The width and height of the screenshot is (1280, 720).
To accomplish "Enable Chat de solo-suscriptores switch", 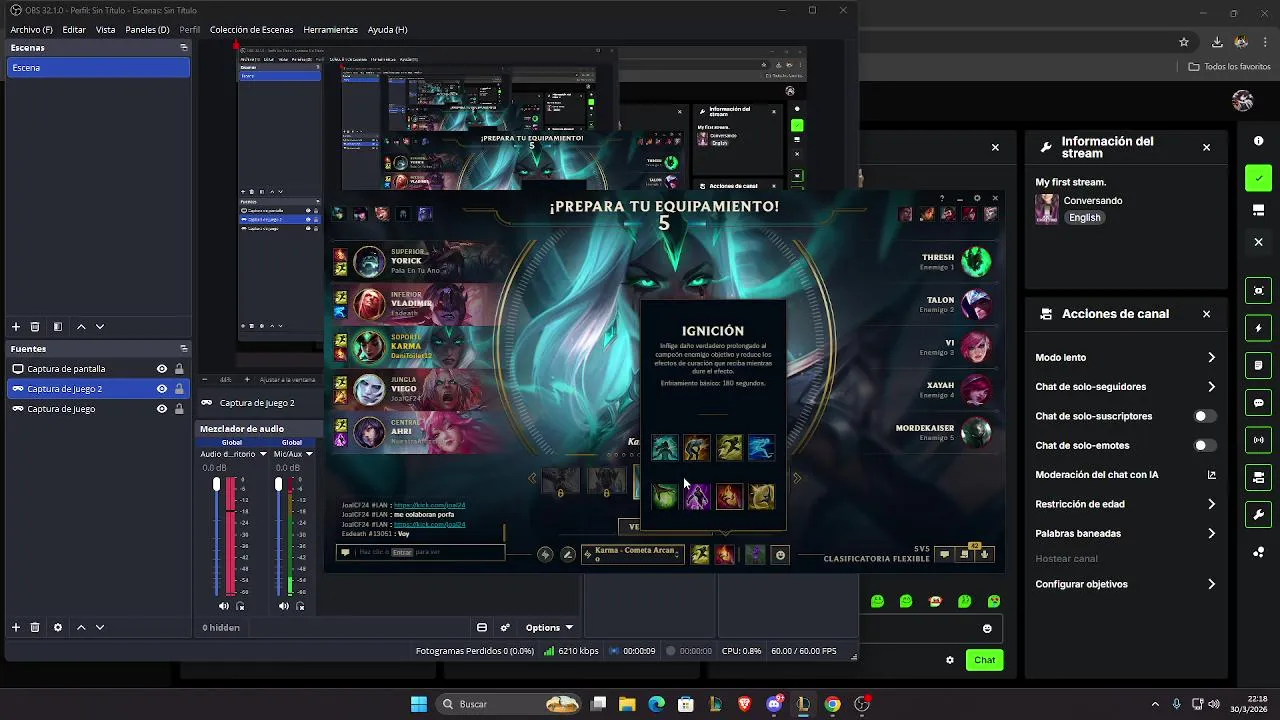I will [1205, 416].
